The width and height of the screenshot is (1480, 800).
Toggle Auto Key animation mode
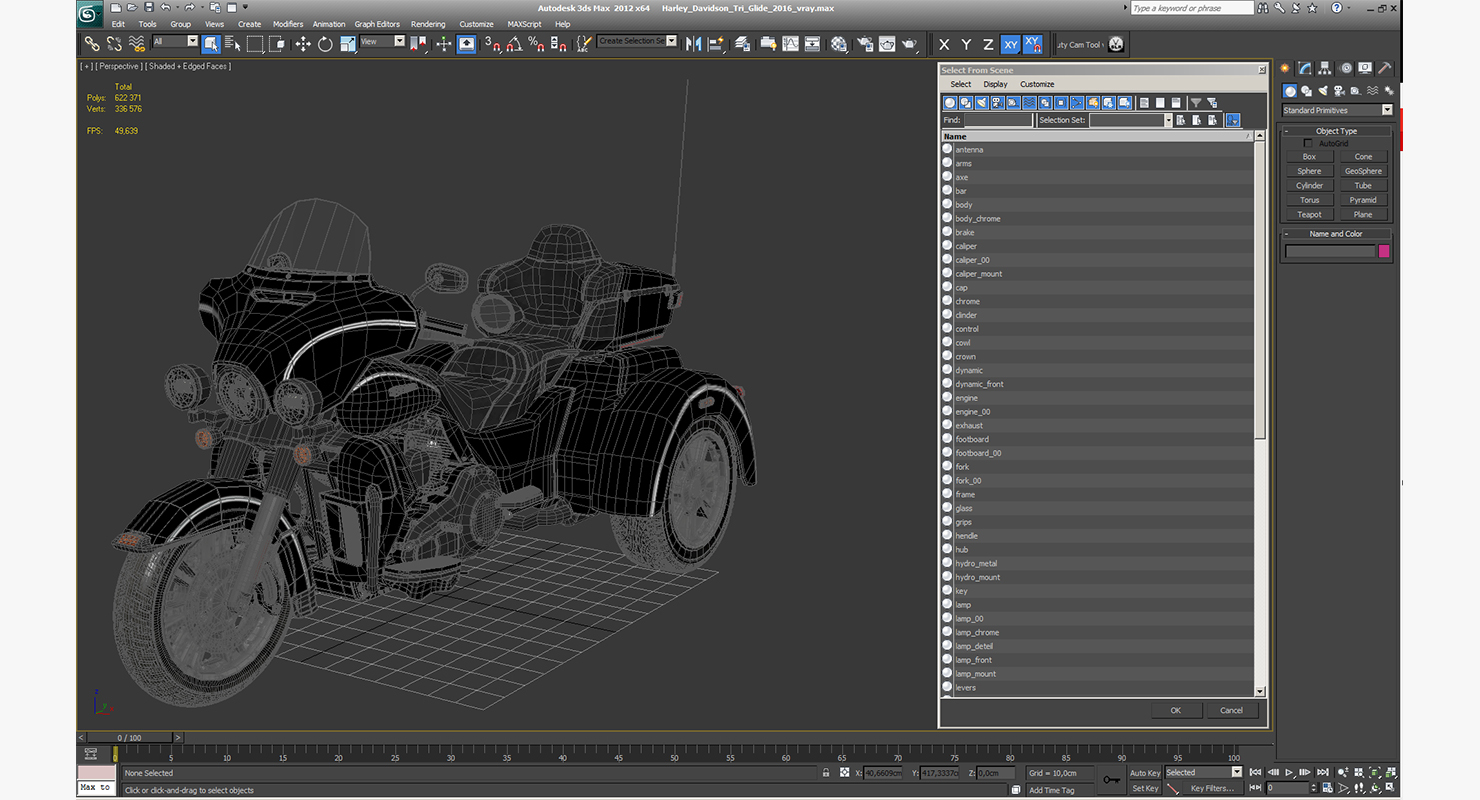pyautogui.click(x=1145, y=773)
